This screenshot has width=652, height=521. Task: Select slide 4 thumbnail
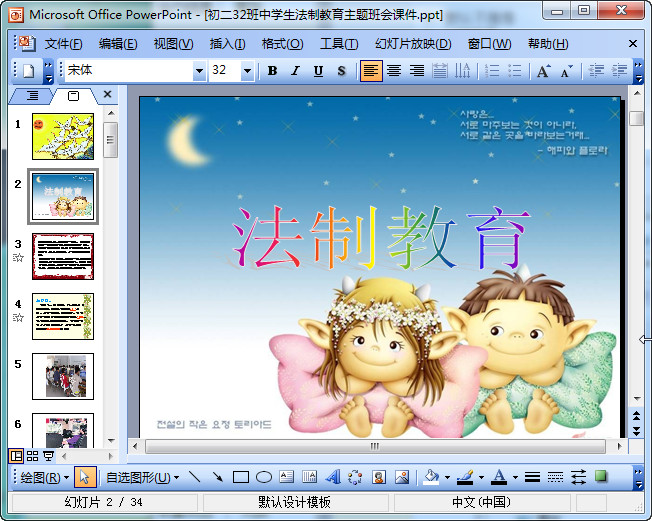tap(63, 316)
